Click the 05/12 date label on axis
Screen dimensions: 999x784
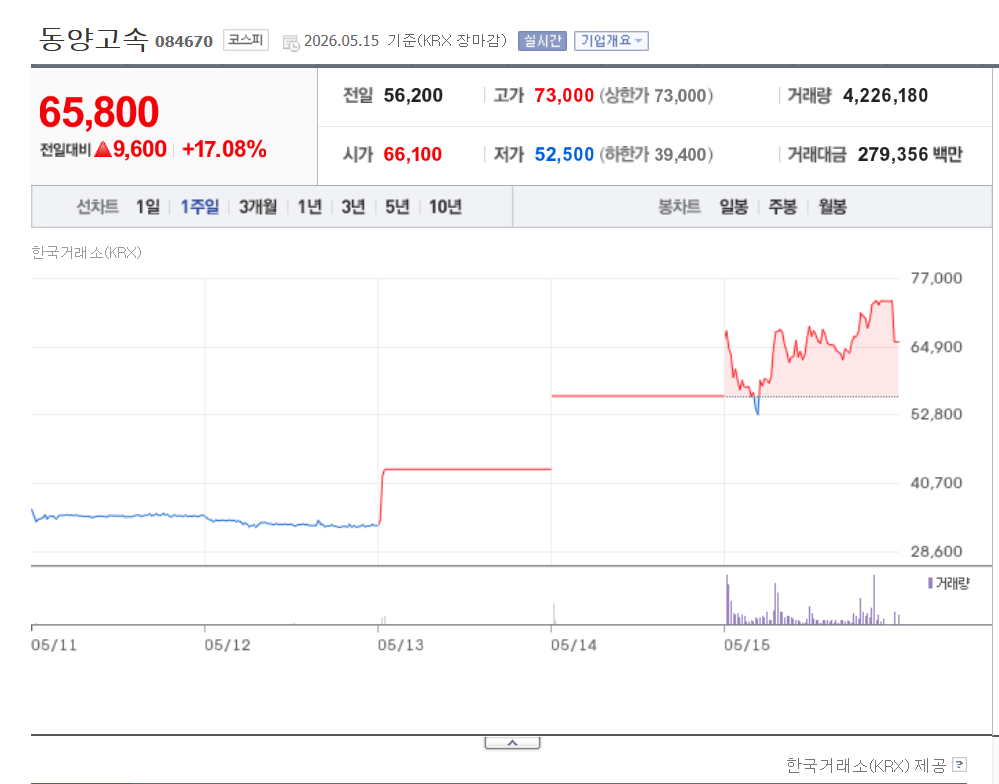227,645
